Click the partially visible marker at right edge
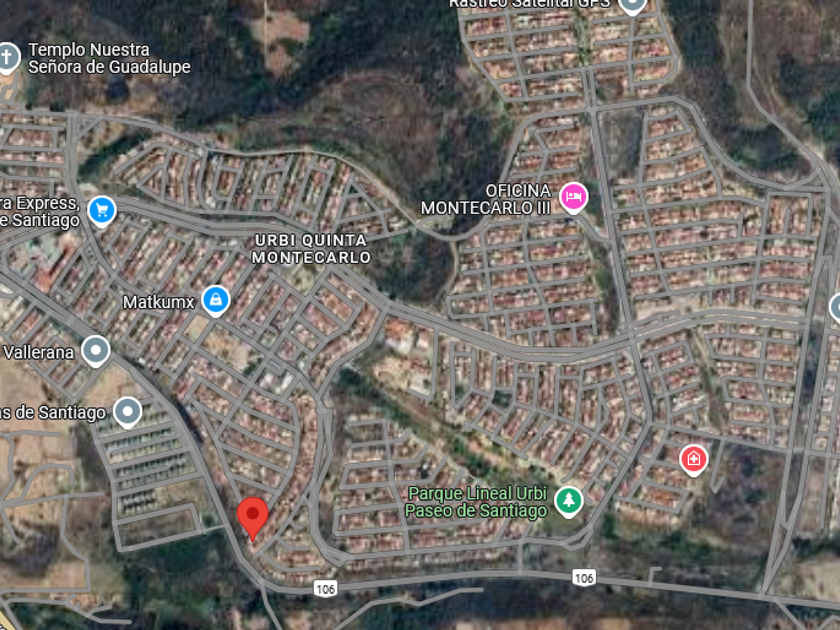The image size is (840, 630). [835, 309]
